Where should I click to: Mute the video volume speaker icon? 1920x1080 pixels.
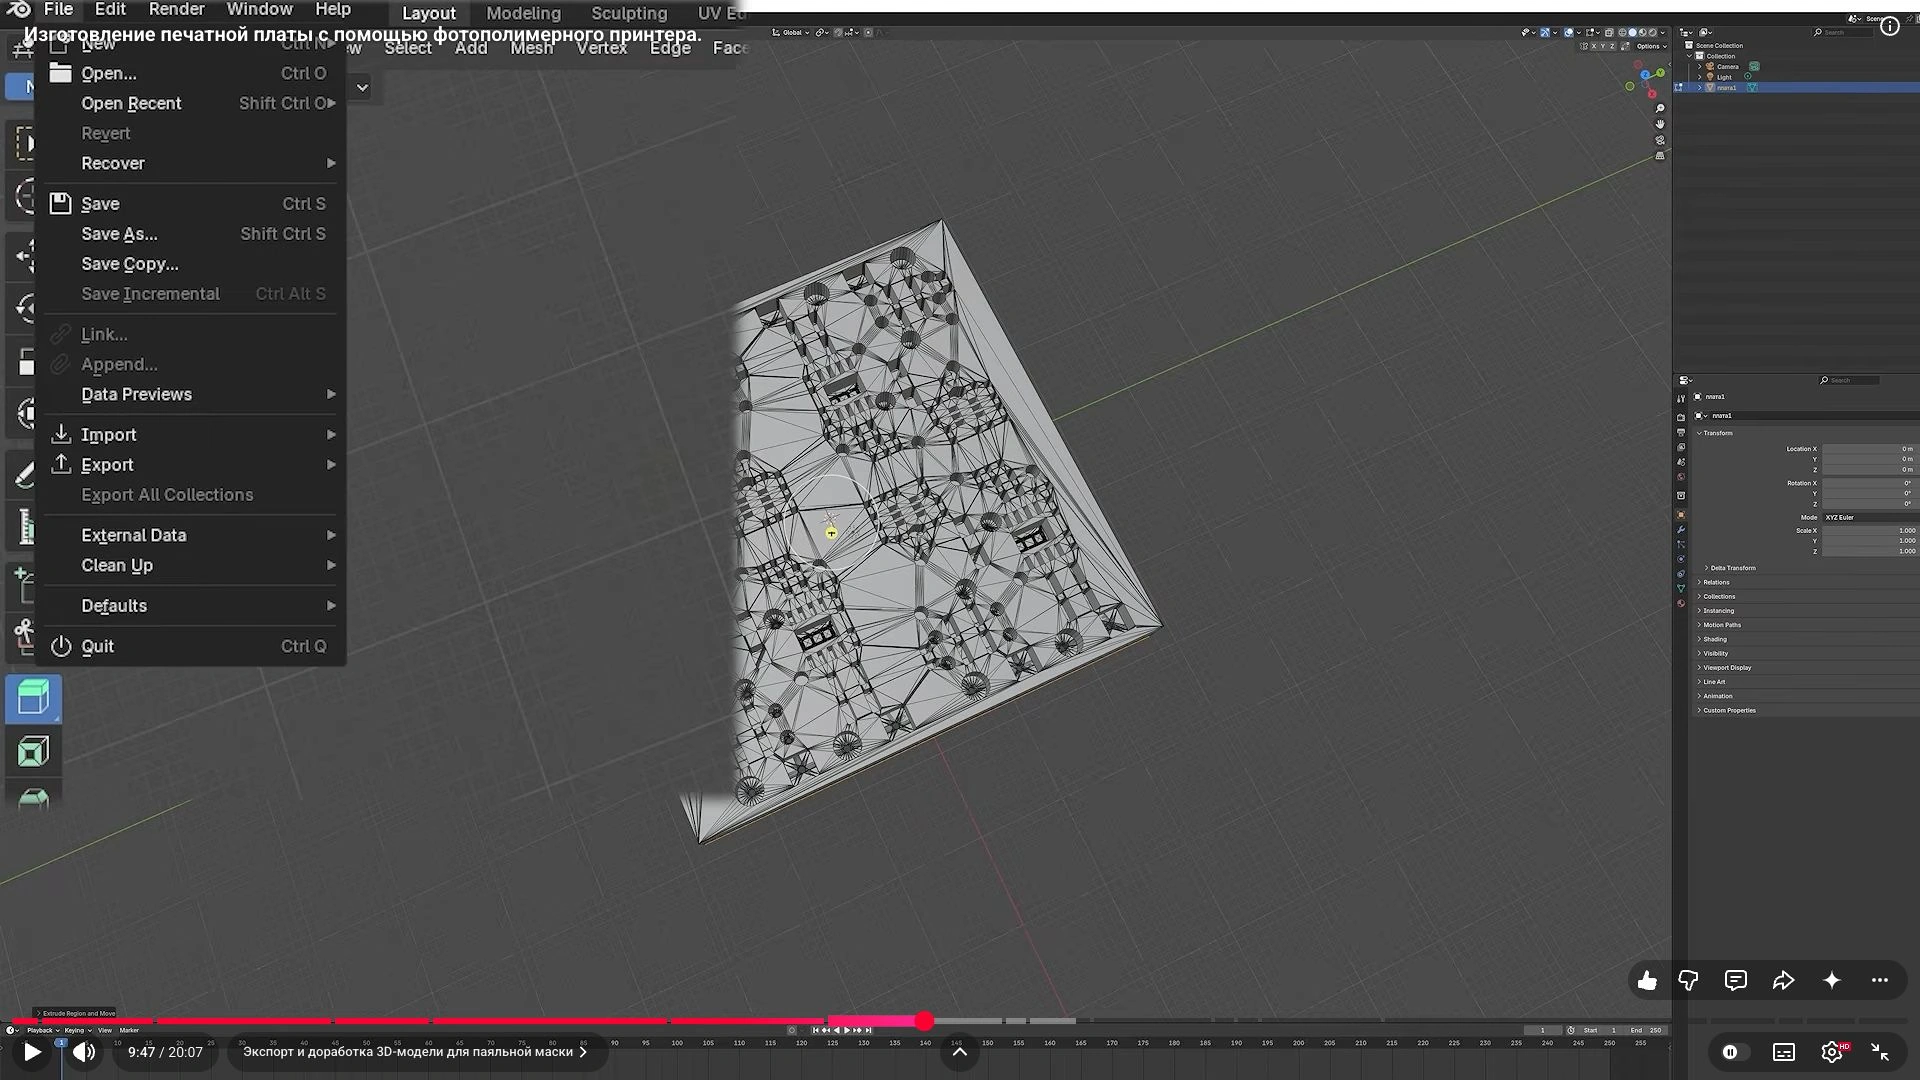pyautogui.click(x=84, y=1052)
